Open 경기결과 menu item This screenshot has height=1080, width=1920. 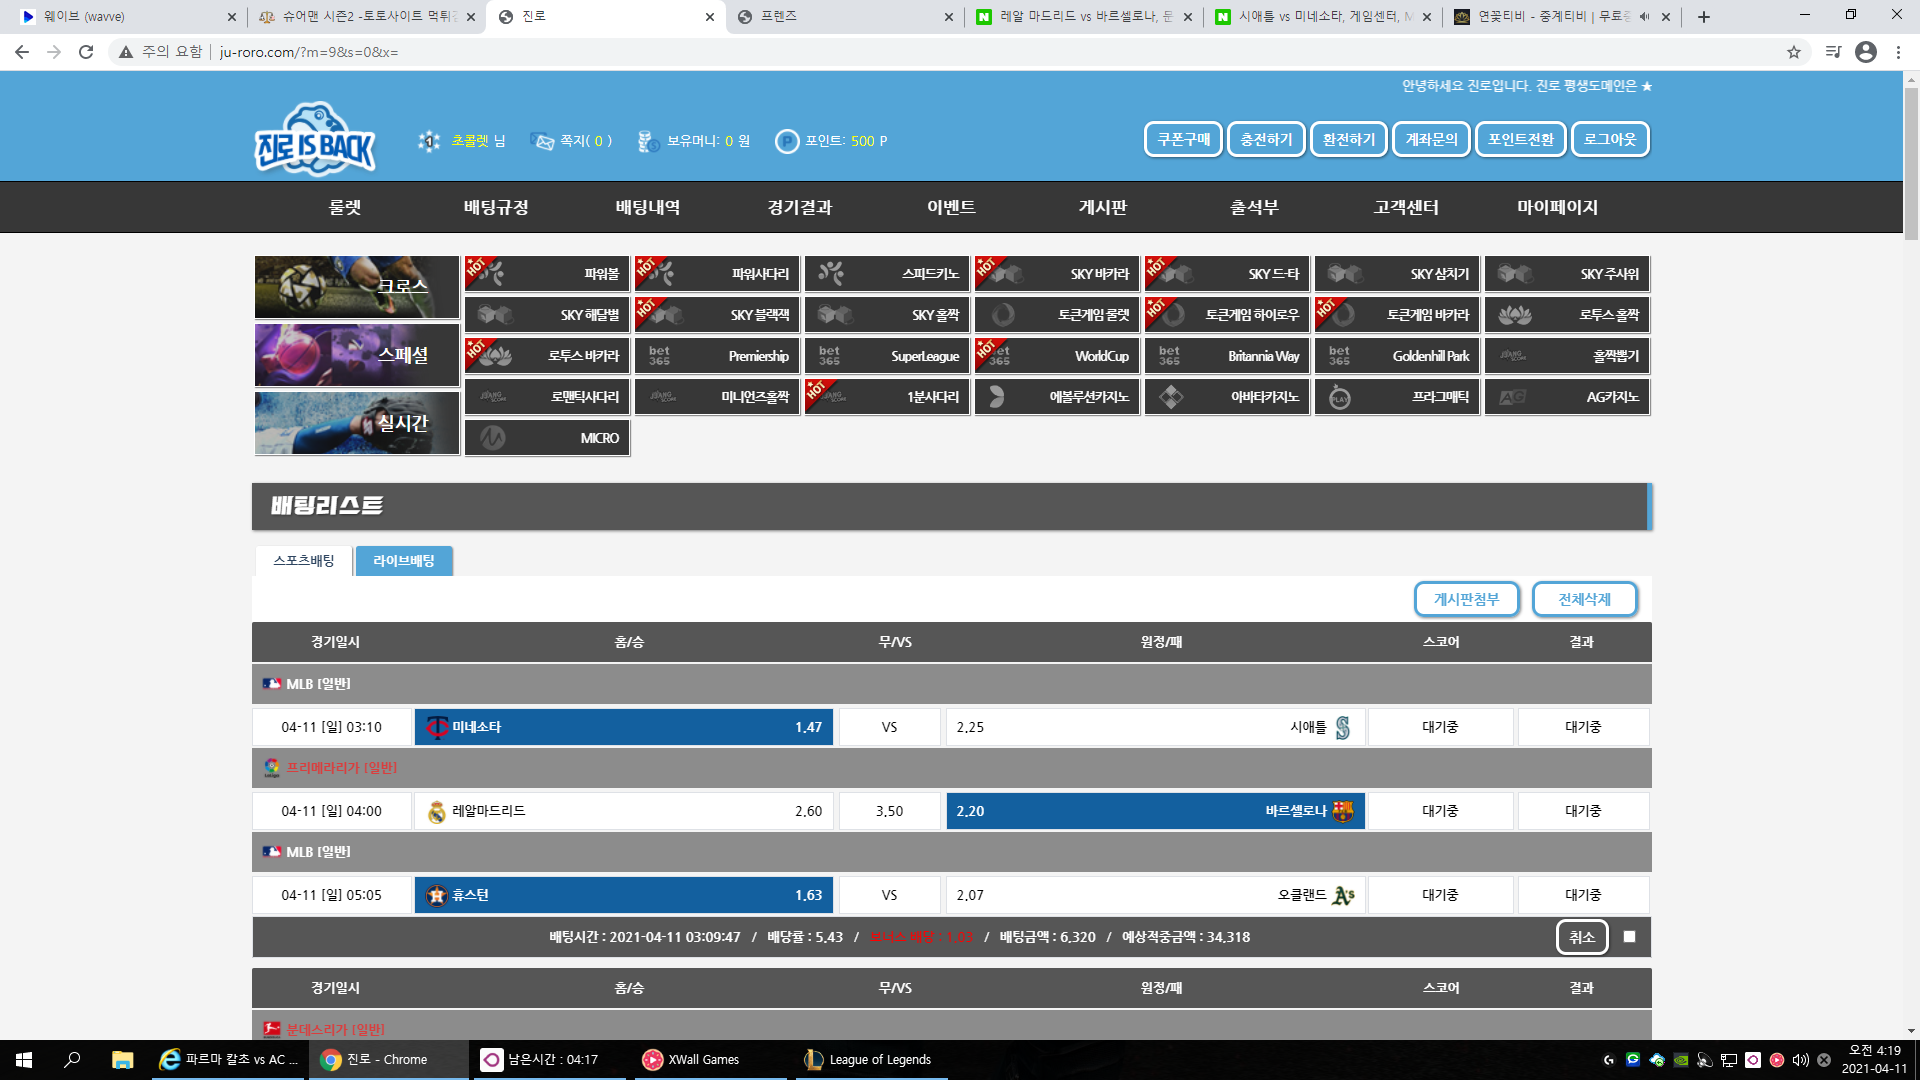coord(799,207)
